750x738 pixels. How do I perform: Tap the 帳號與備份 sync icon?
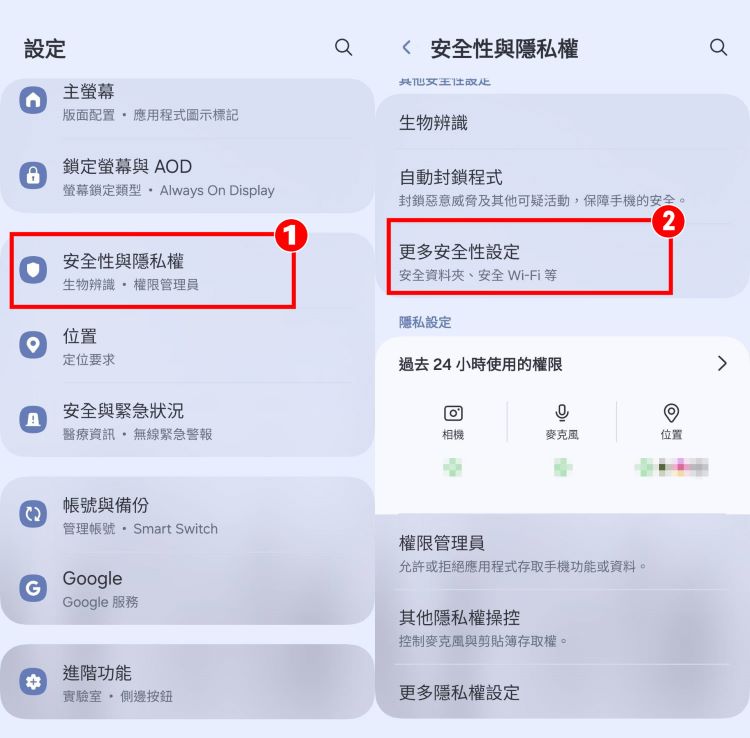[x=33, y=514]
